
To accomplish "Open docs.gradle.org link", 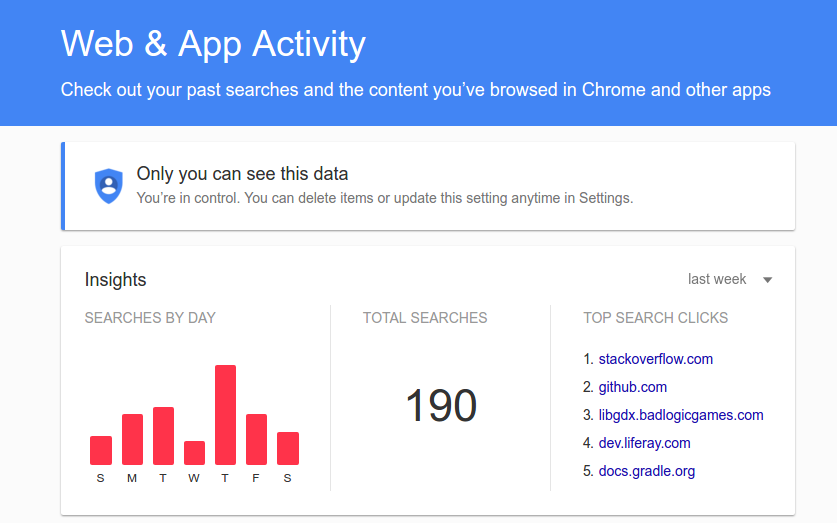I will [646, 471].
